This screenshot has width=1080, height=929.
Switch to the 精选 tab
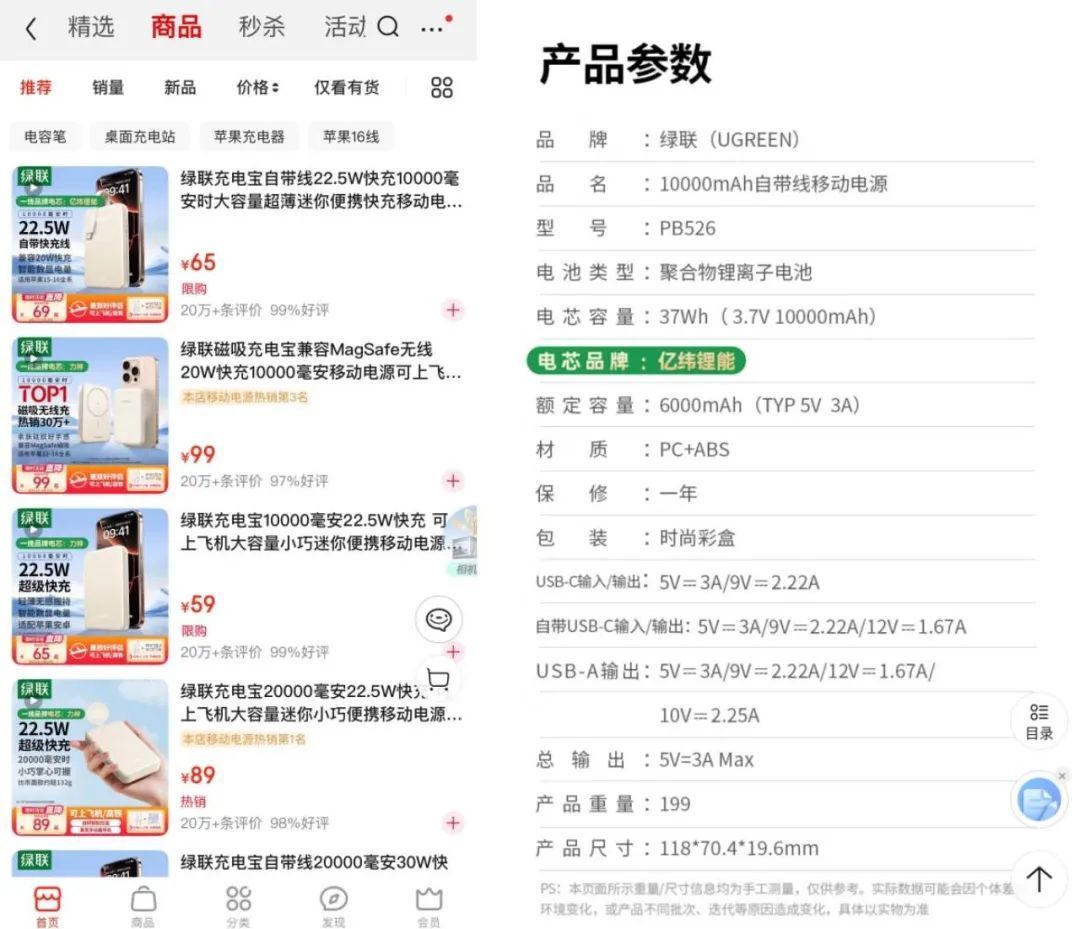click(x=91, y=28)
